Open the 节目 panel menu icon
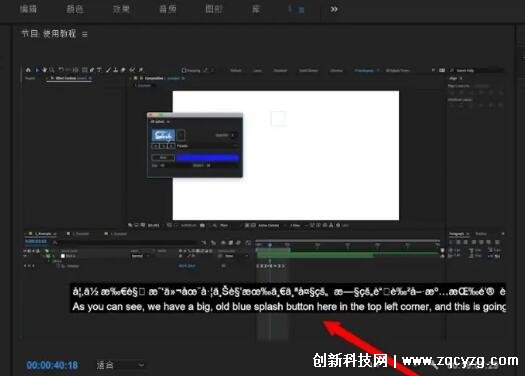Viewport: 525px width, 376px height. (85, 34)
